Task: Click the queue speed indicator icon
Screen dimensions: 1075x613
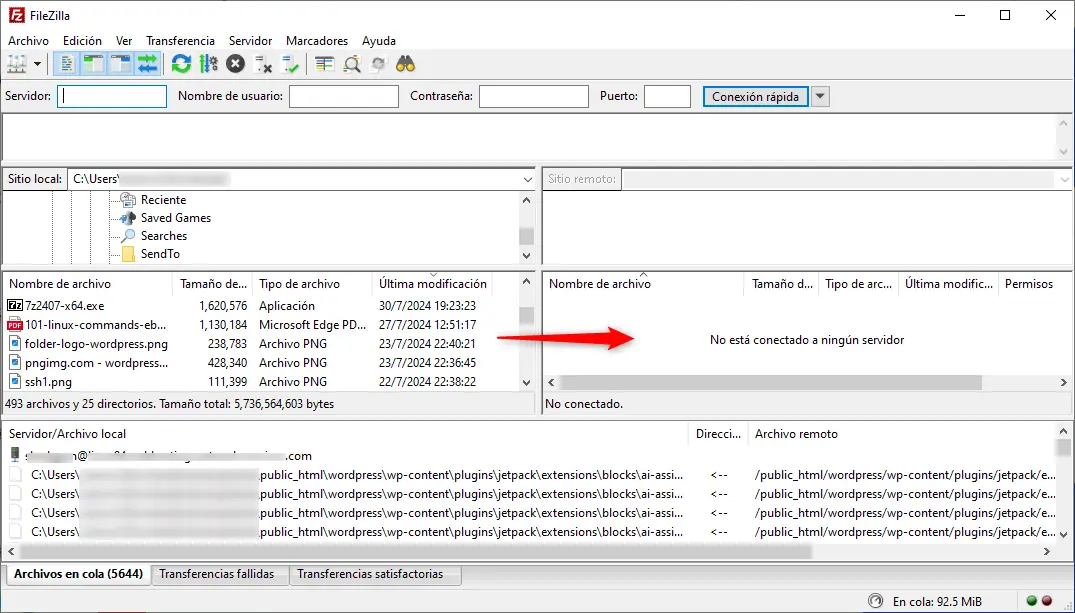Action: click(x=875, y=601)
